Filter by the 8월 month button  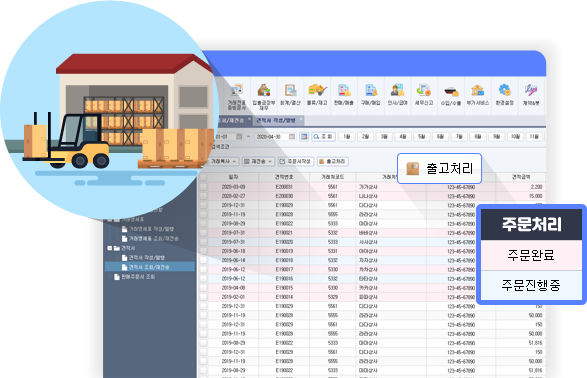point(478,137)
